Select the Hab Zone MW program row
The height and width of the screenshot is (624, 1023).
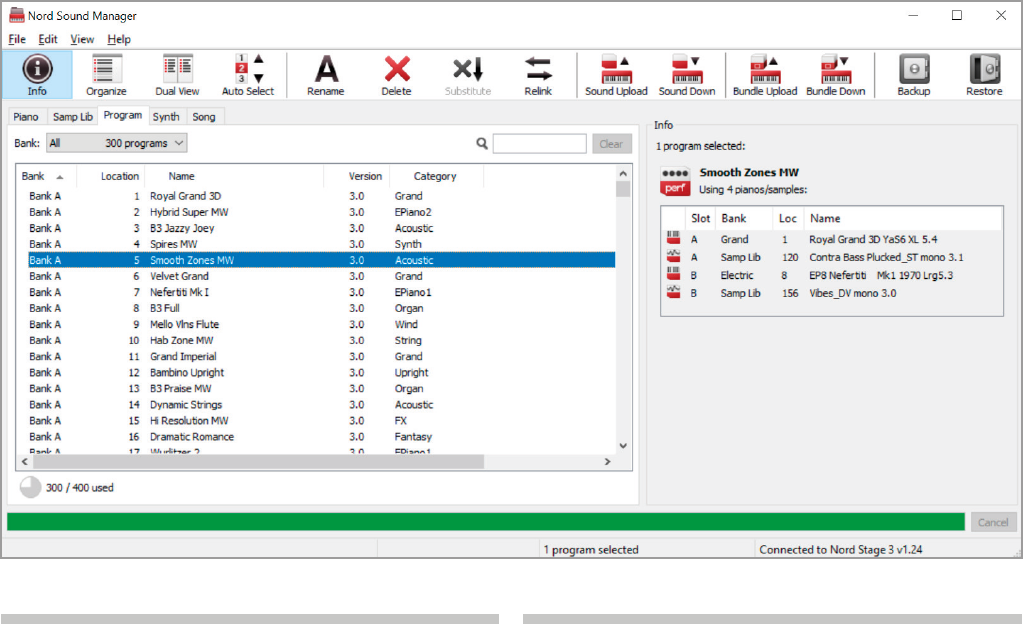321,341
